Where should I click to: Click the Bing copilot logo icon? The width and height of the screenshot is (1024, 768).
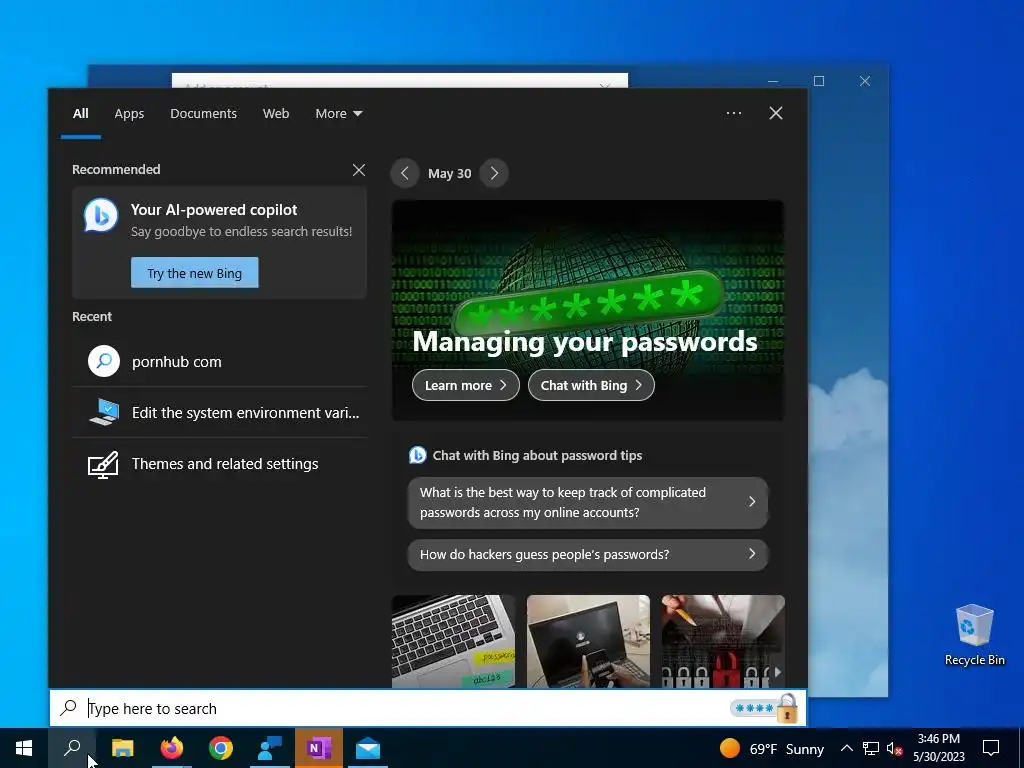101,215
